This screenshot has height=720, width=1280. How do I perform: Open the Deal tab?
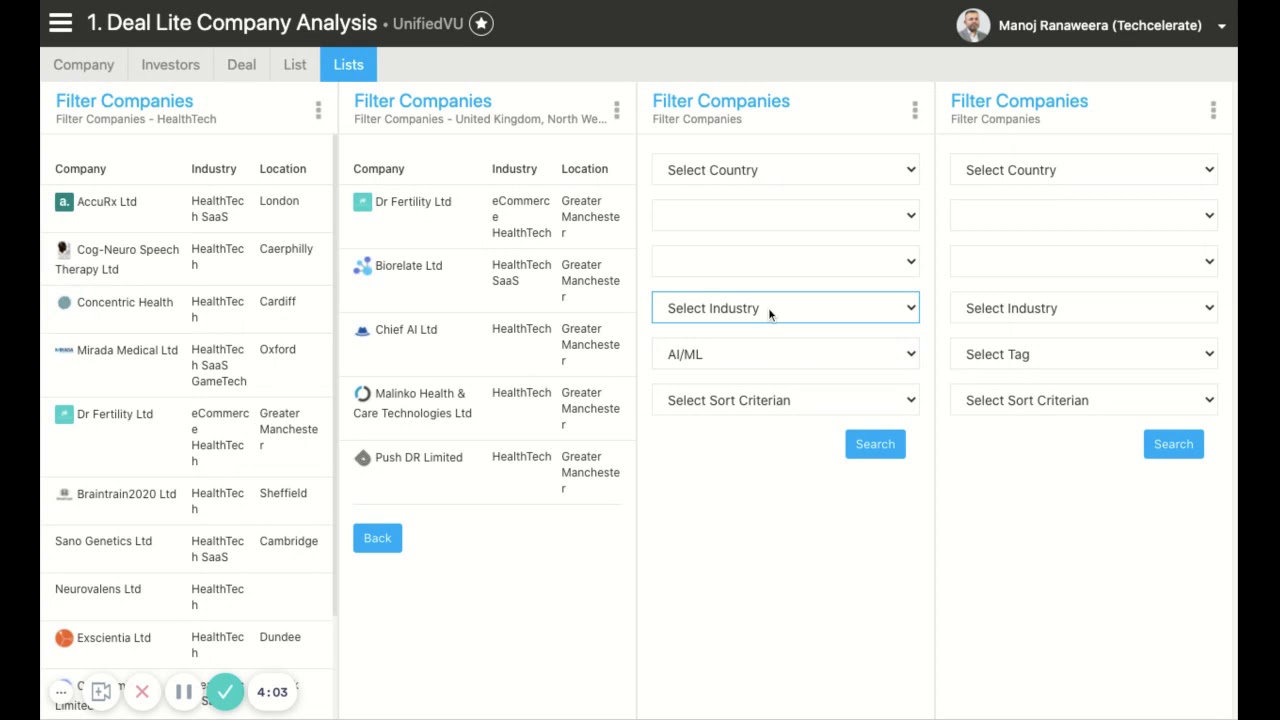[x=241, y=65]
